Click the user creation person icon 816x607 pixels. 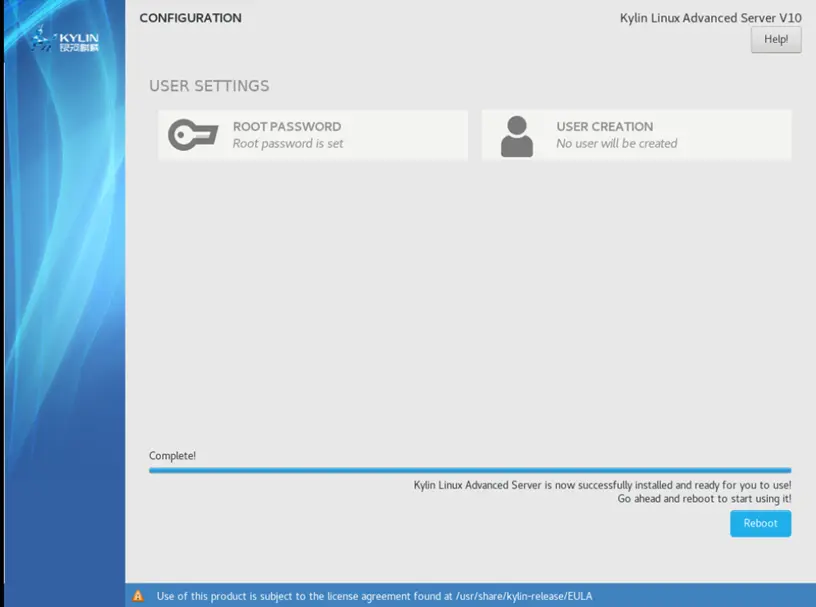point(517,136)
